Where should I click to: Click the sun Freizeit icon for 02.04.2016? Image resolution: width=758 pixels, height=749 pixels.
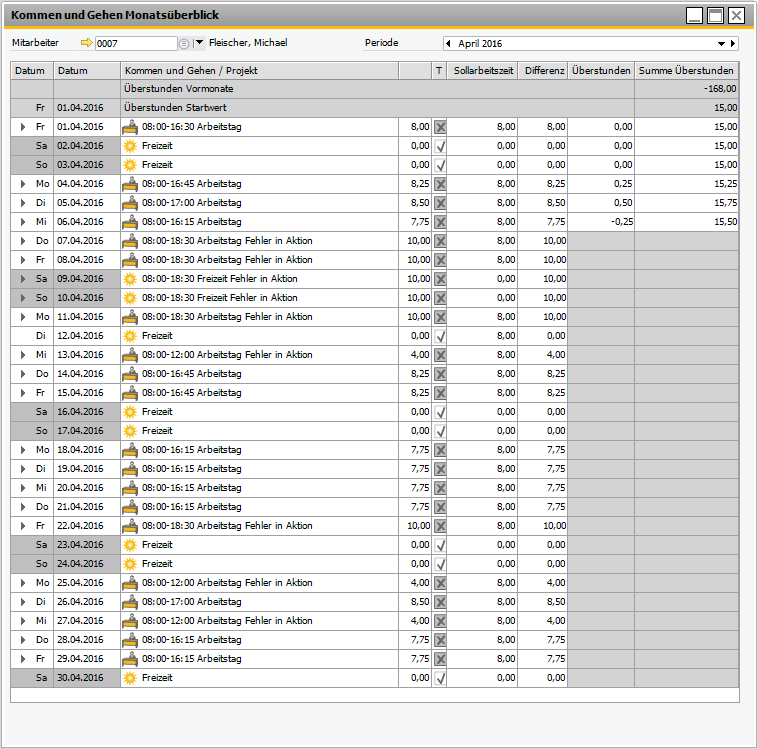point(130,146)
